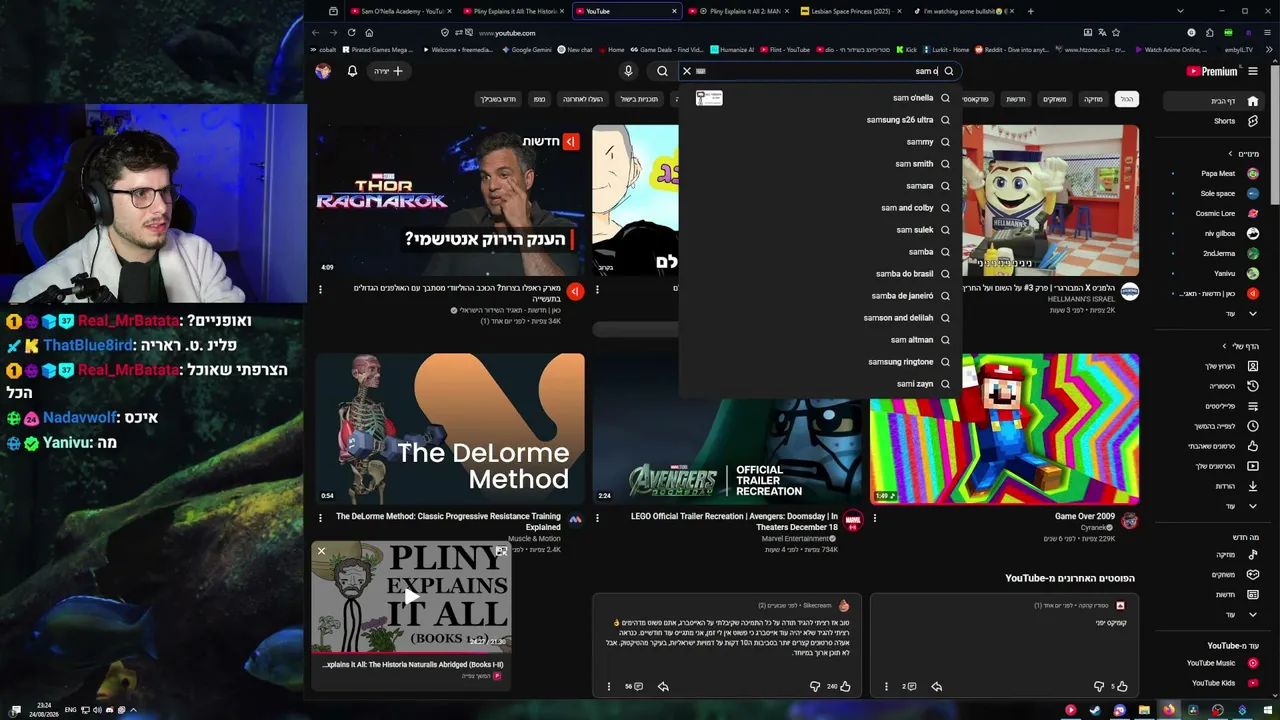Open the Google Gemini bookmark
The width and height of the screenshot is (1280, 720).
click(526, 49)
